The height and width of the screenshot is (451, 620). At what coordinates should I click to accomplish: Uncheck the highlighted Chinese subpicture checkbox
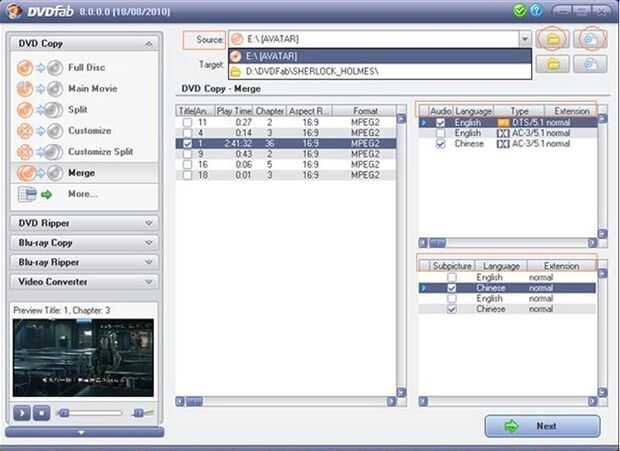tap(452, 288)
